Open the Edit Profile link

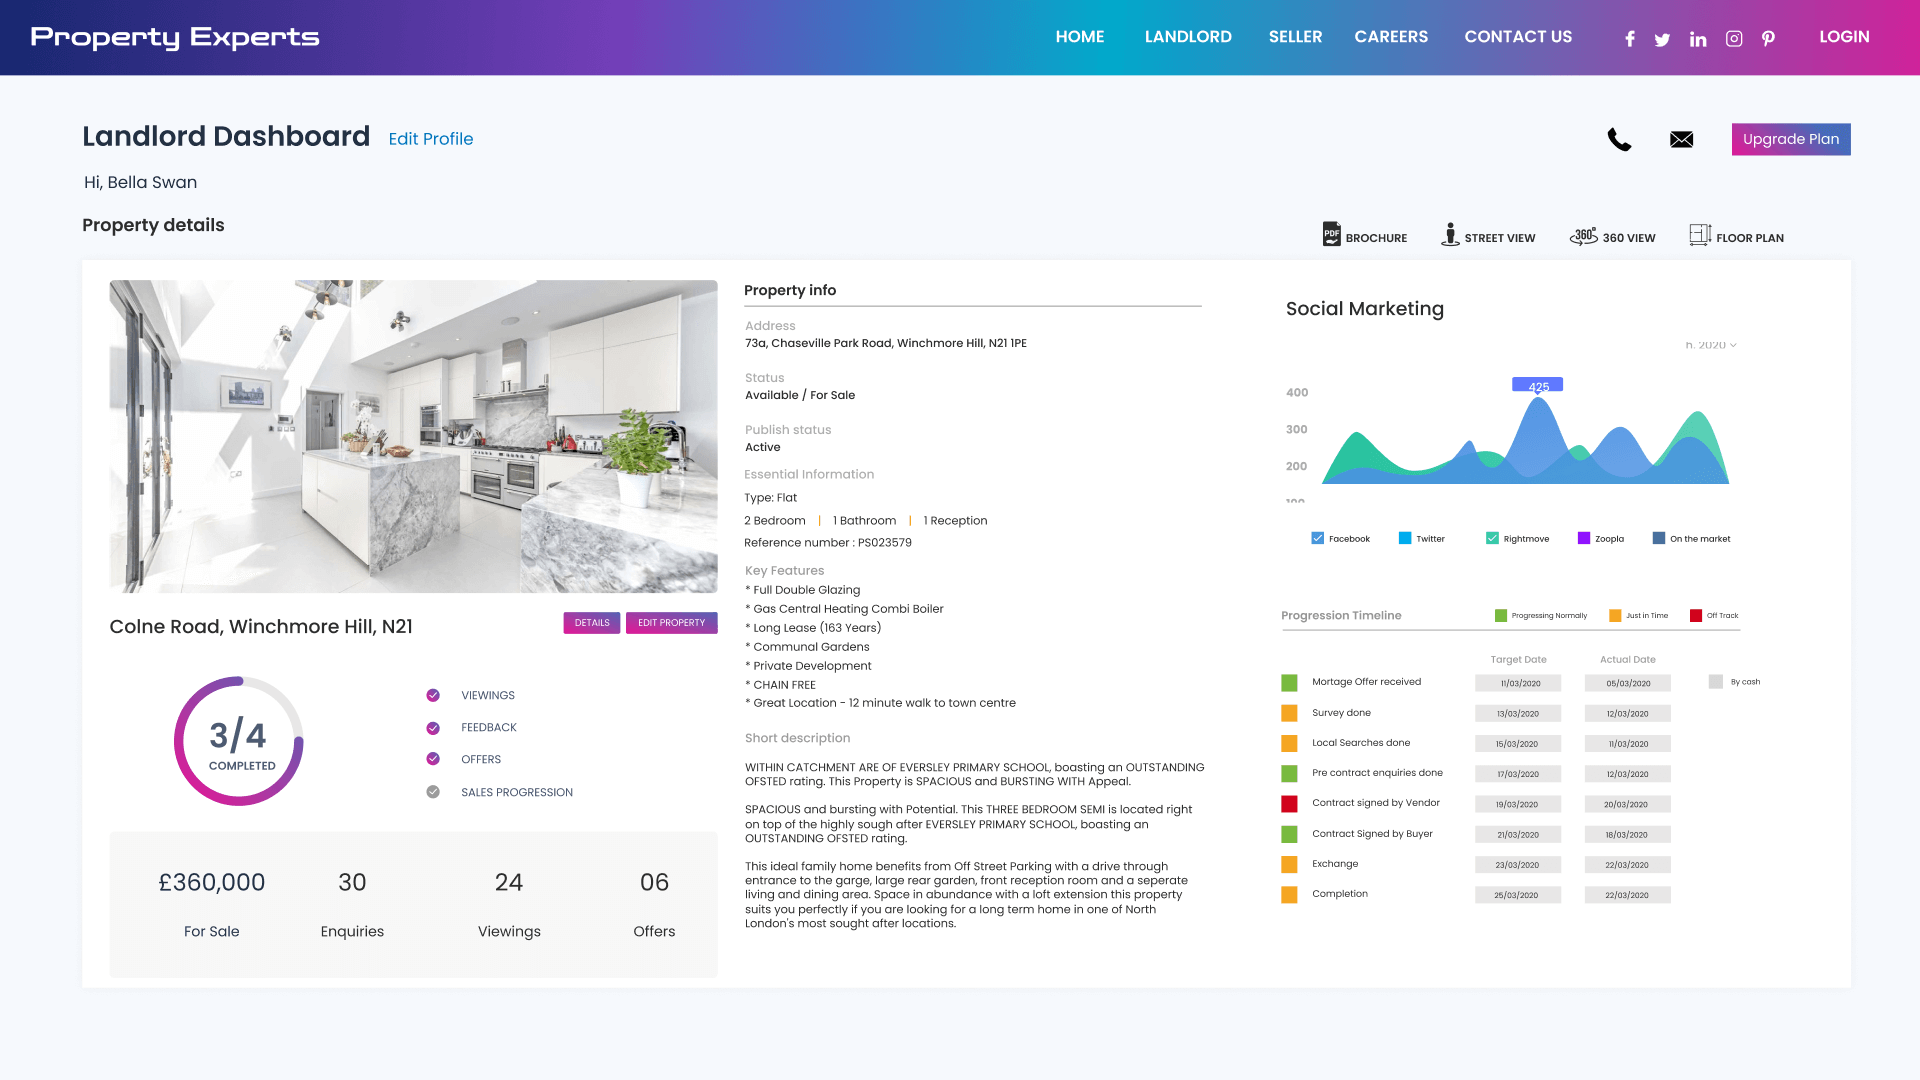click(430, 139)
